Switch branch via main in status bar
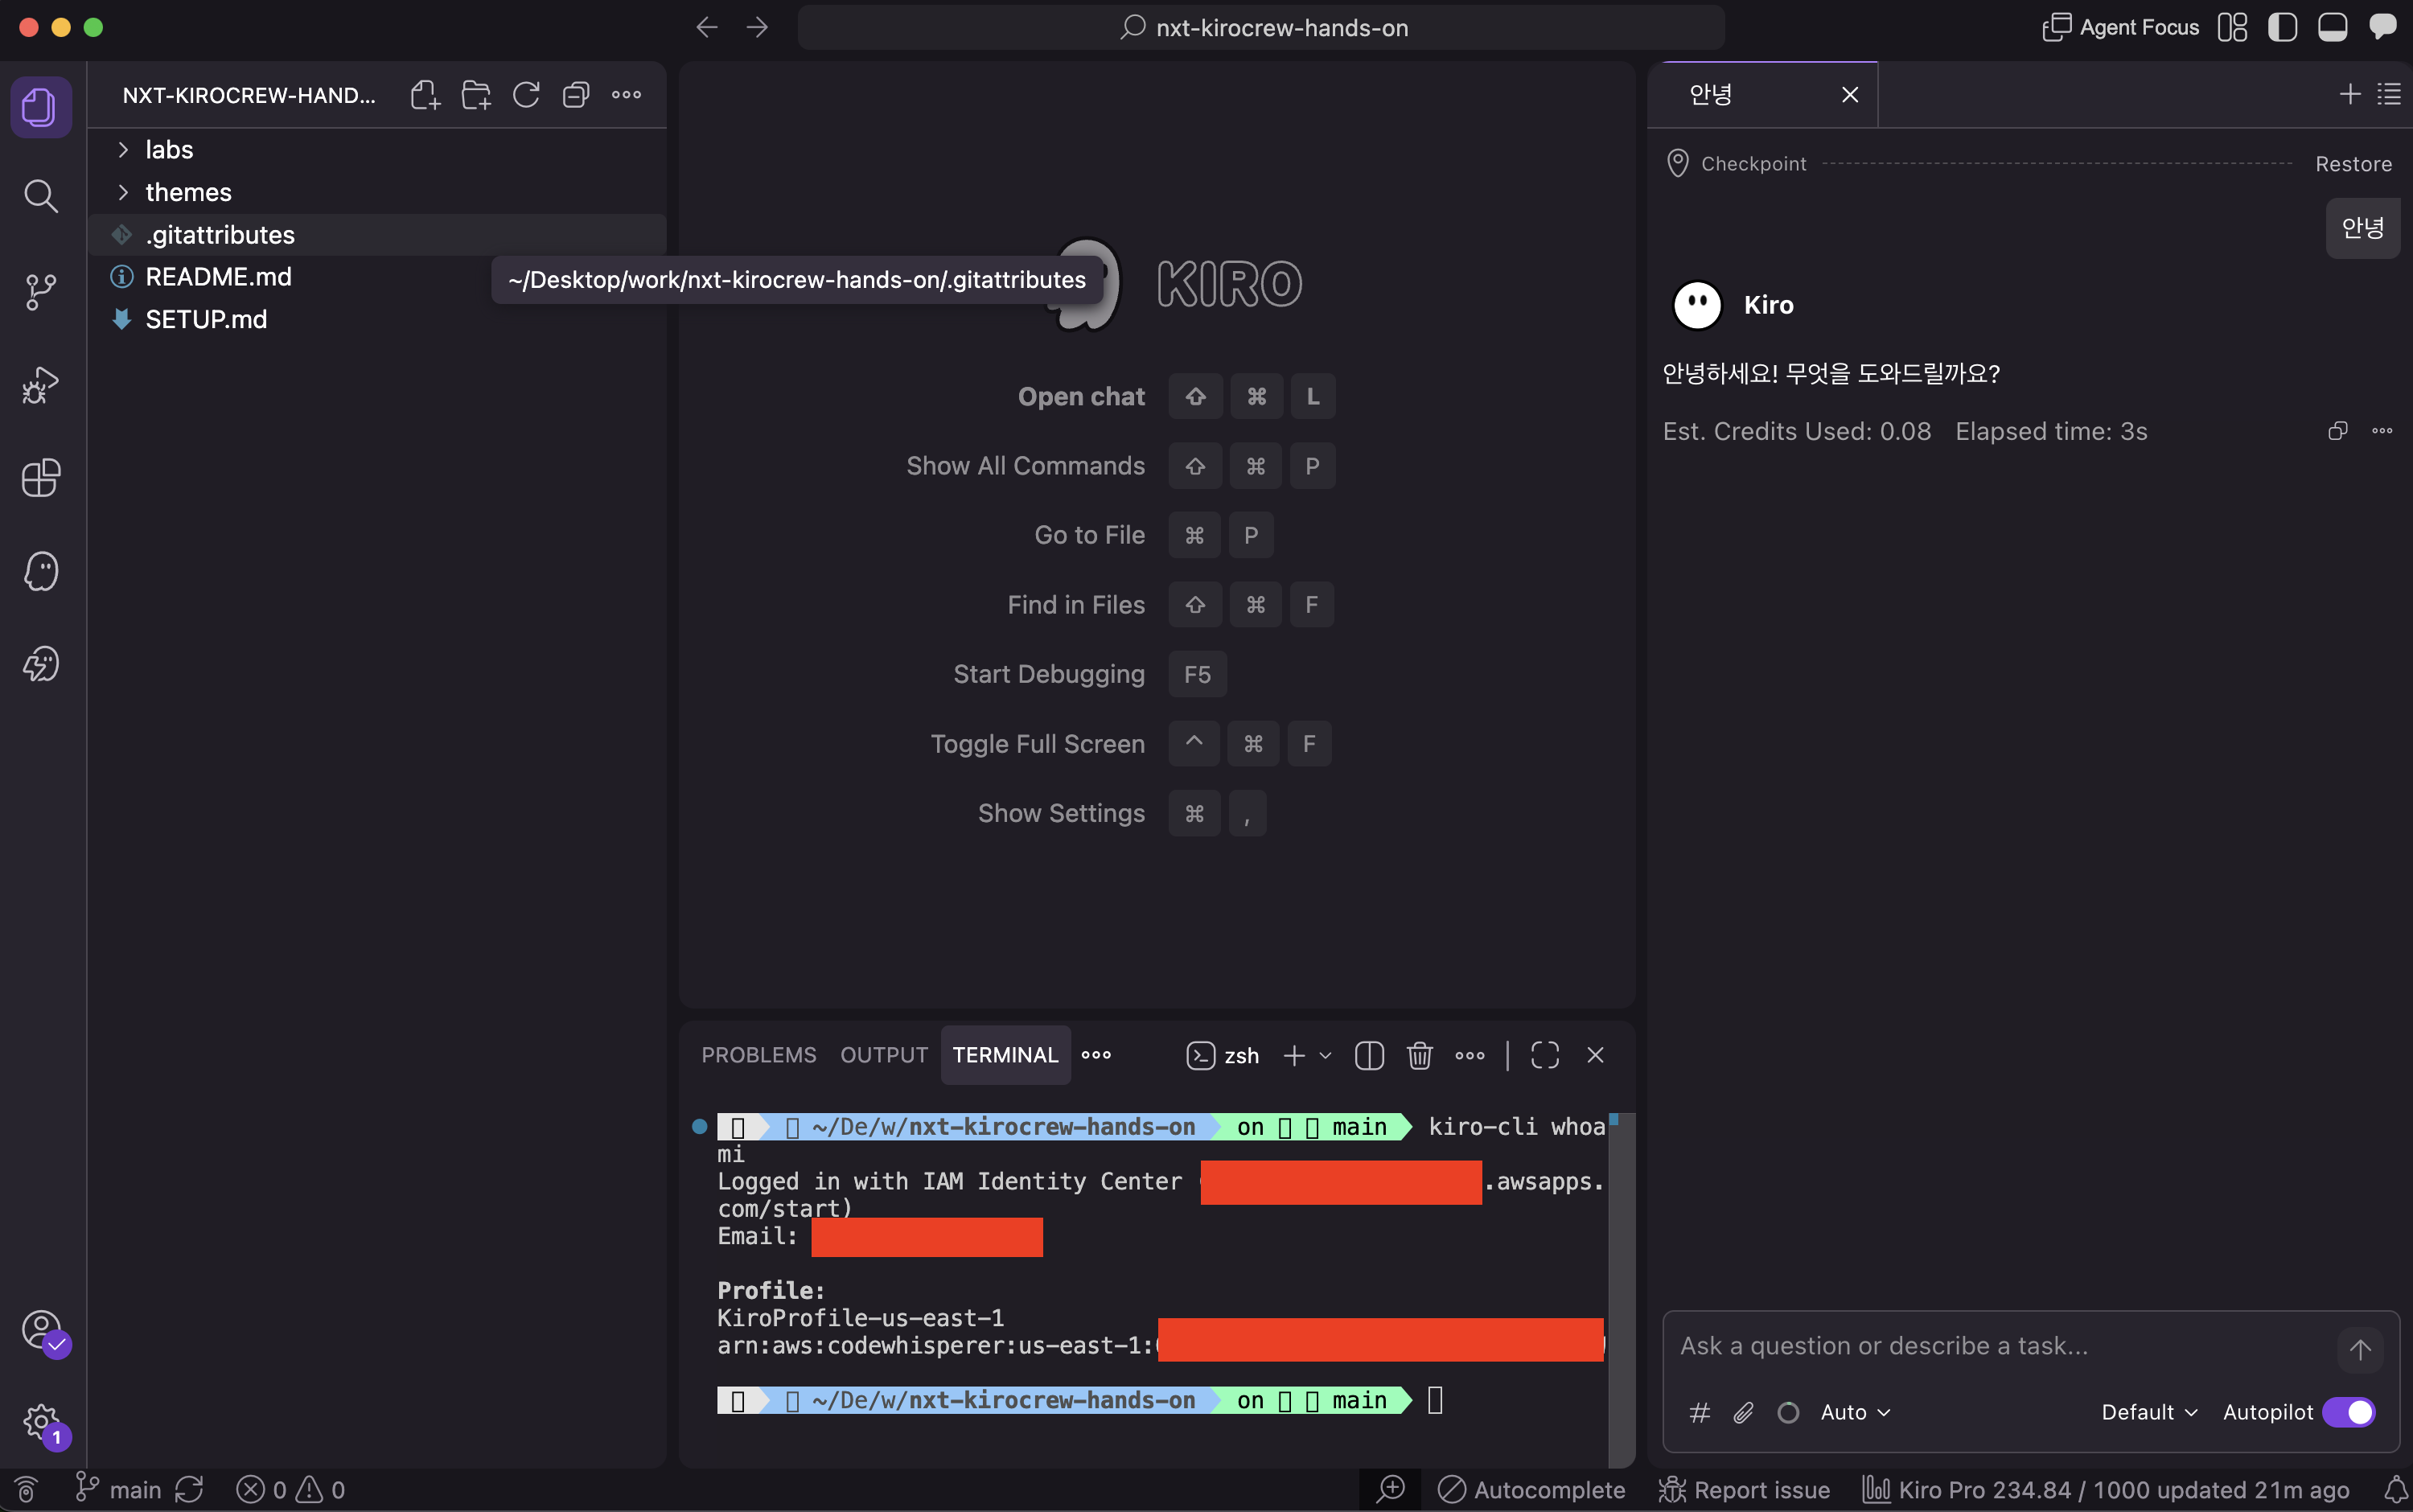This screenshot has height=1512, width=2413. tap(118, 1490)
